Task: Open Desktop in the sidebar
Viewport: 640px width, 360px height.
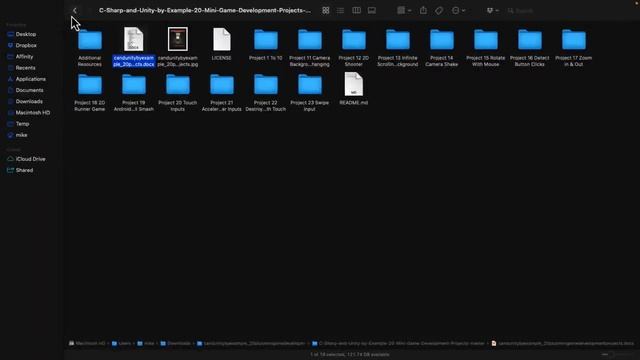Action: coord(25,34)
